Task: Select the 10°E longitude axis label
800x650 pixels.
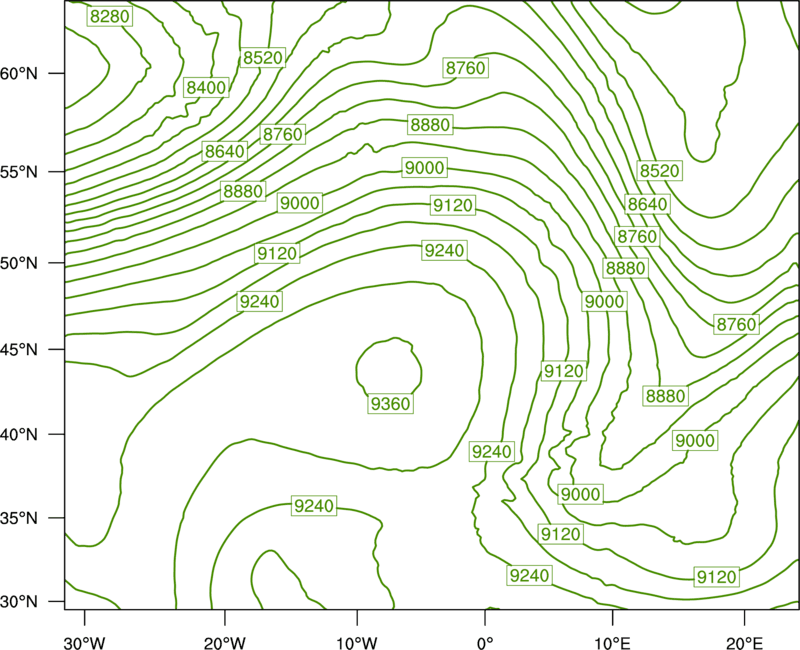Action: (x=613, y=643)
